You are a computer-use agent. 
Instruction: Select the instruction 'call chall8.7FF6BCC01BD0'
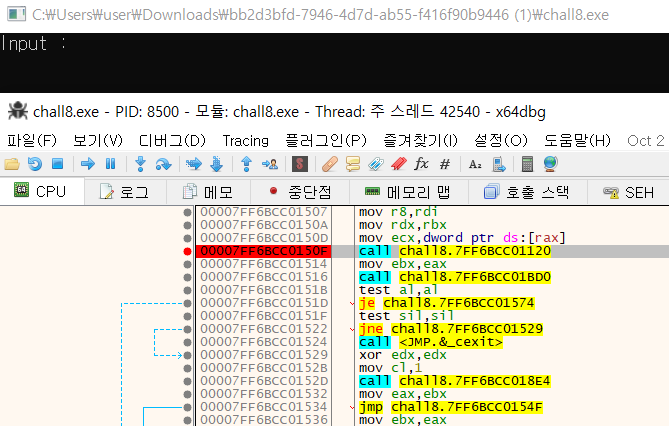(x=455, y=277)
